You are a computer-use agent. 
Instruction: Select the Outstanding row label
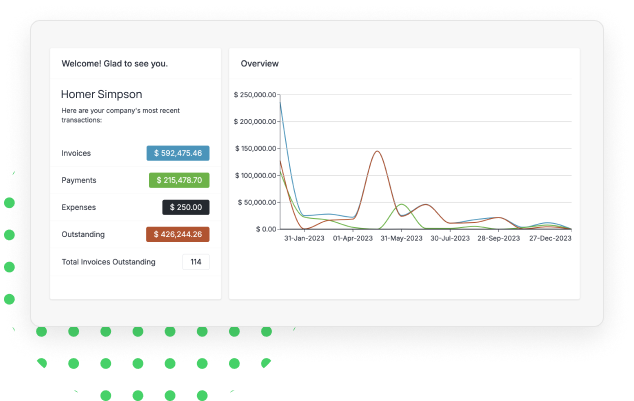tap(83, 234)
